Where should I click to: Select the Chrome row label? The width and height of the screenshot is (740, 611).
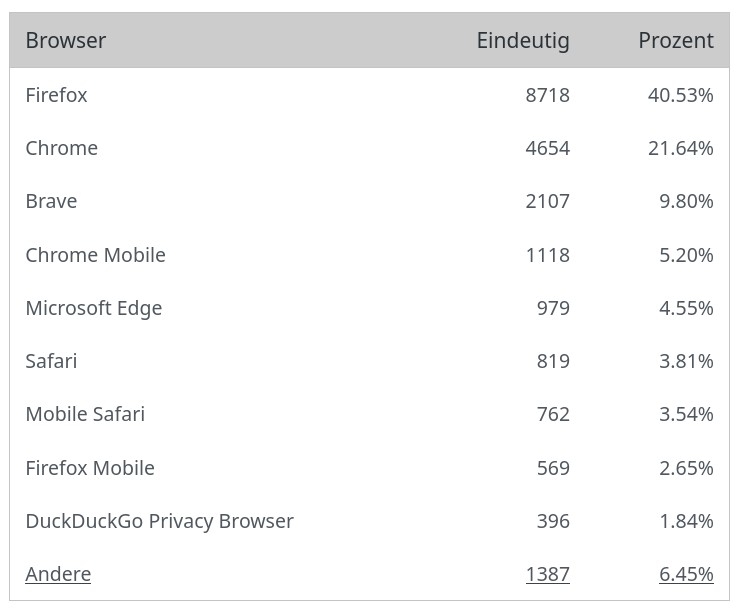click(62, 148)
